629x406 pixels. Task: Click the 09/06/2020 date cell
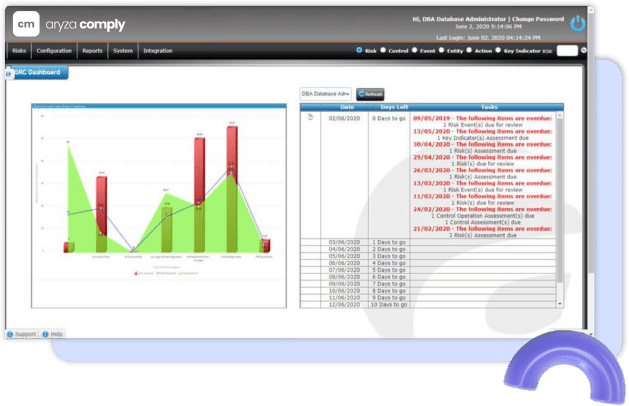point(344,284)
